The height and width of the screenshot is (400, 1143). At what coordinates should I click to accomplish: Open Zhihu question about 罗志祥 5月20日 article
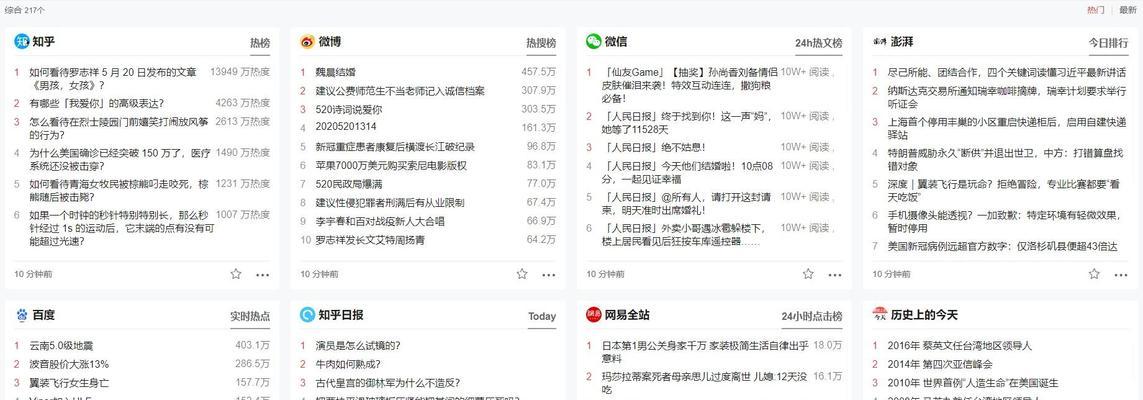pos(113,78)
